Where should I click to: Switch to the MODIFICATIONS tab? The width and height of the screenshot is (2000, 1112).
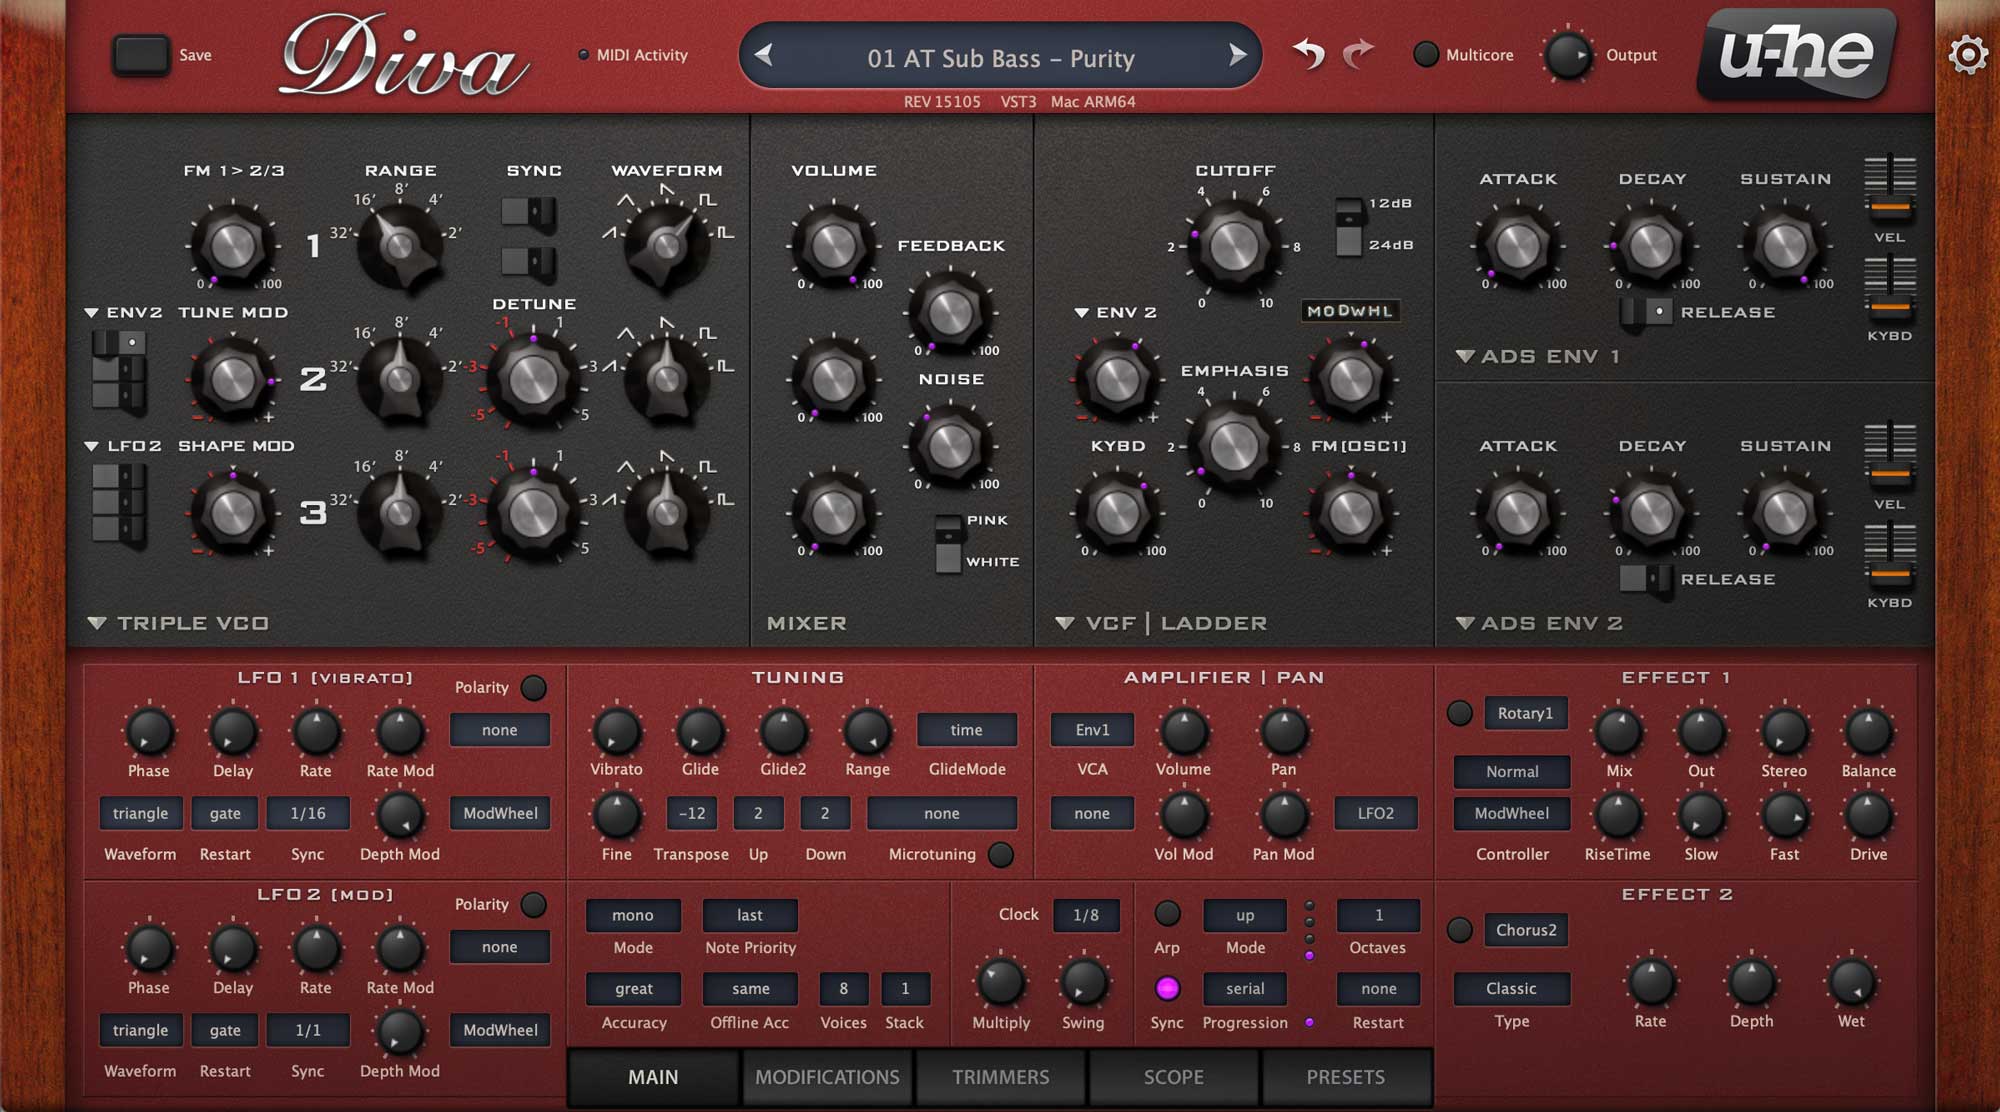point(827,1077)
